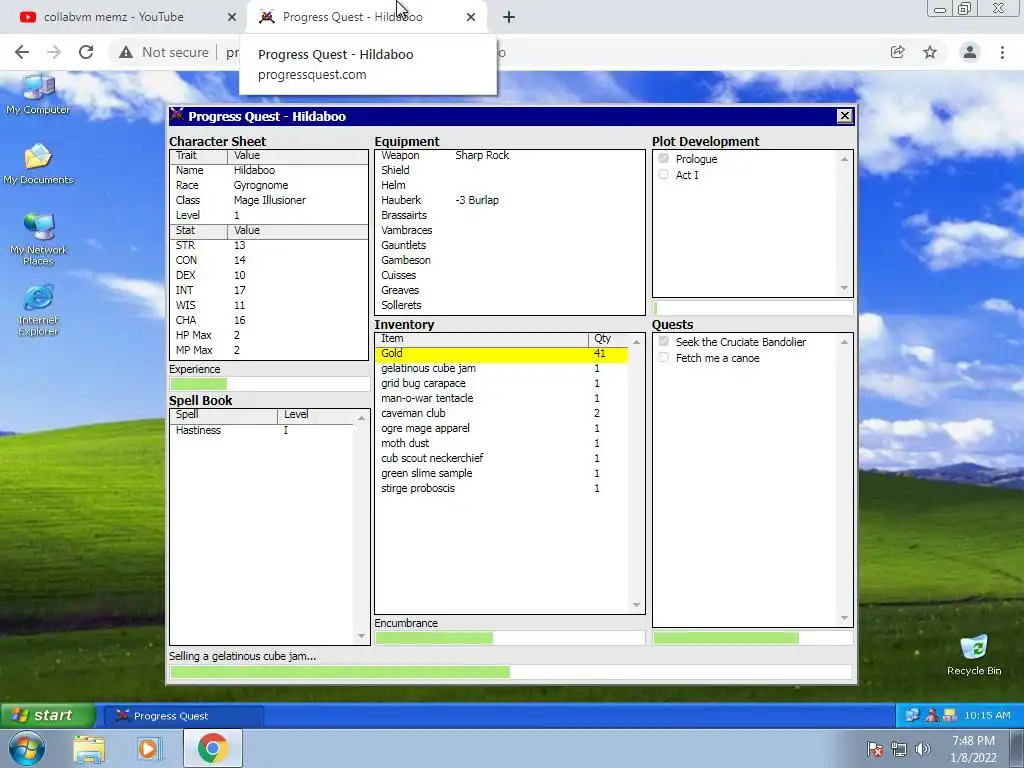
Task: Click Inventory scroll down arrow
Action: 636,605
